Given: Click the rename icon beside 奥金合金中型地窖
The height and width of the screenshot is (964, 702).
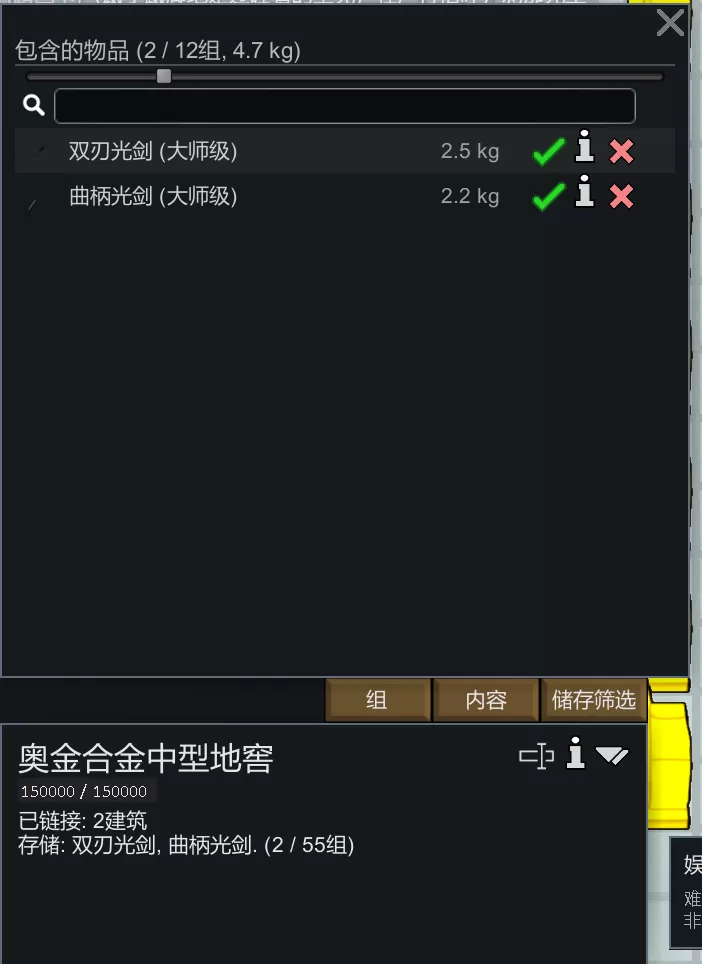Looking at the screenshot, I should (537, 756).
